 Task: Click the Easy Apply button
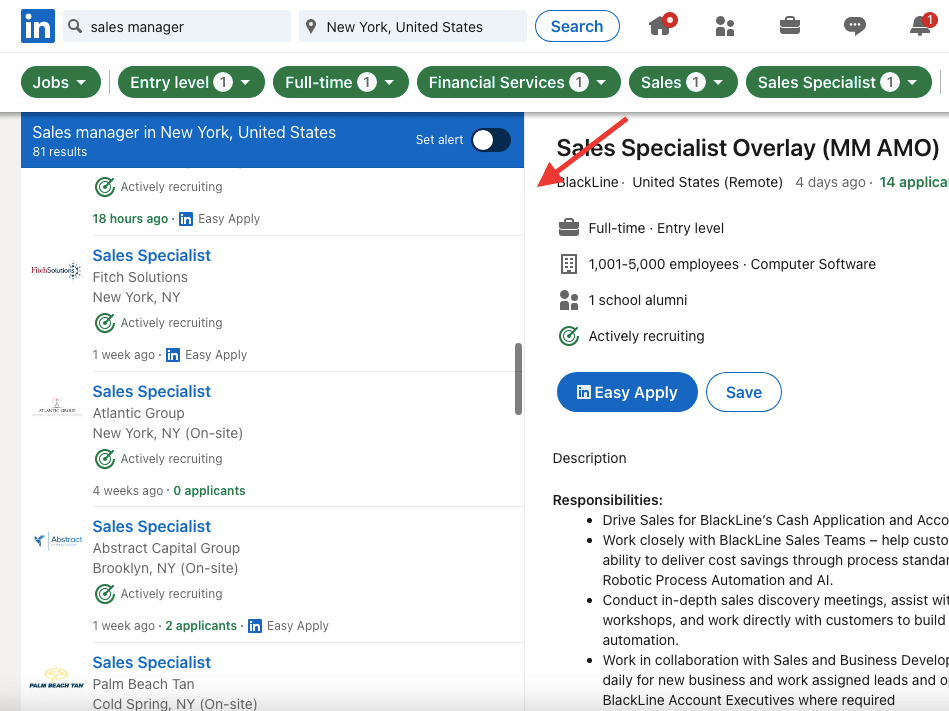627,392
